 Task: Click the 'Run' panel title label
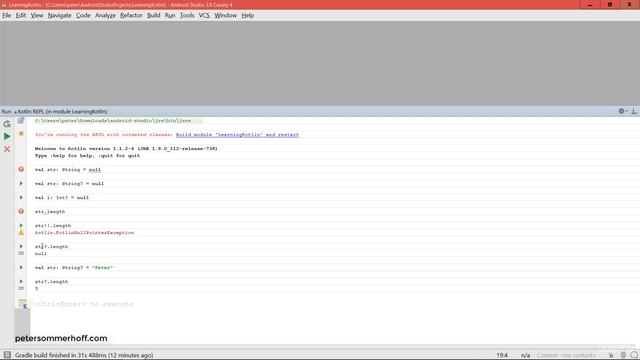tap(6, 111)
